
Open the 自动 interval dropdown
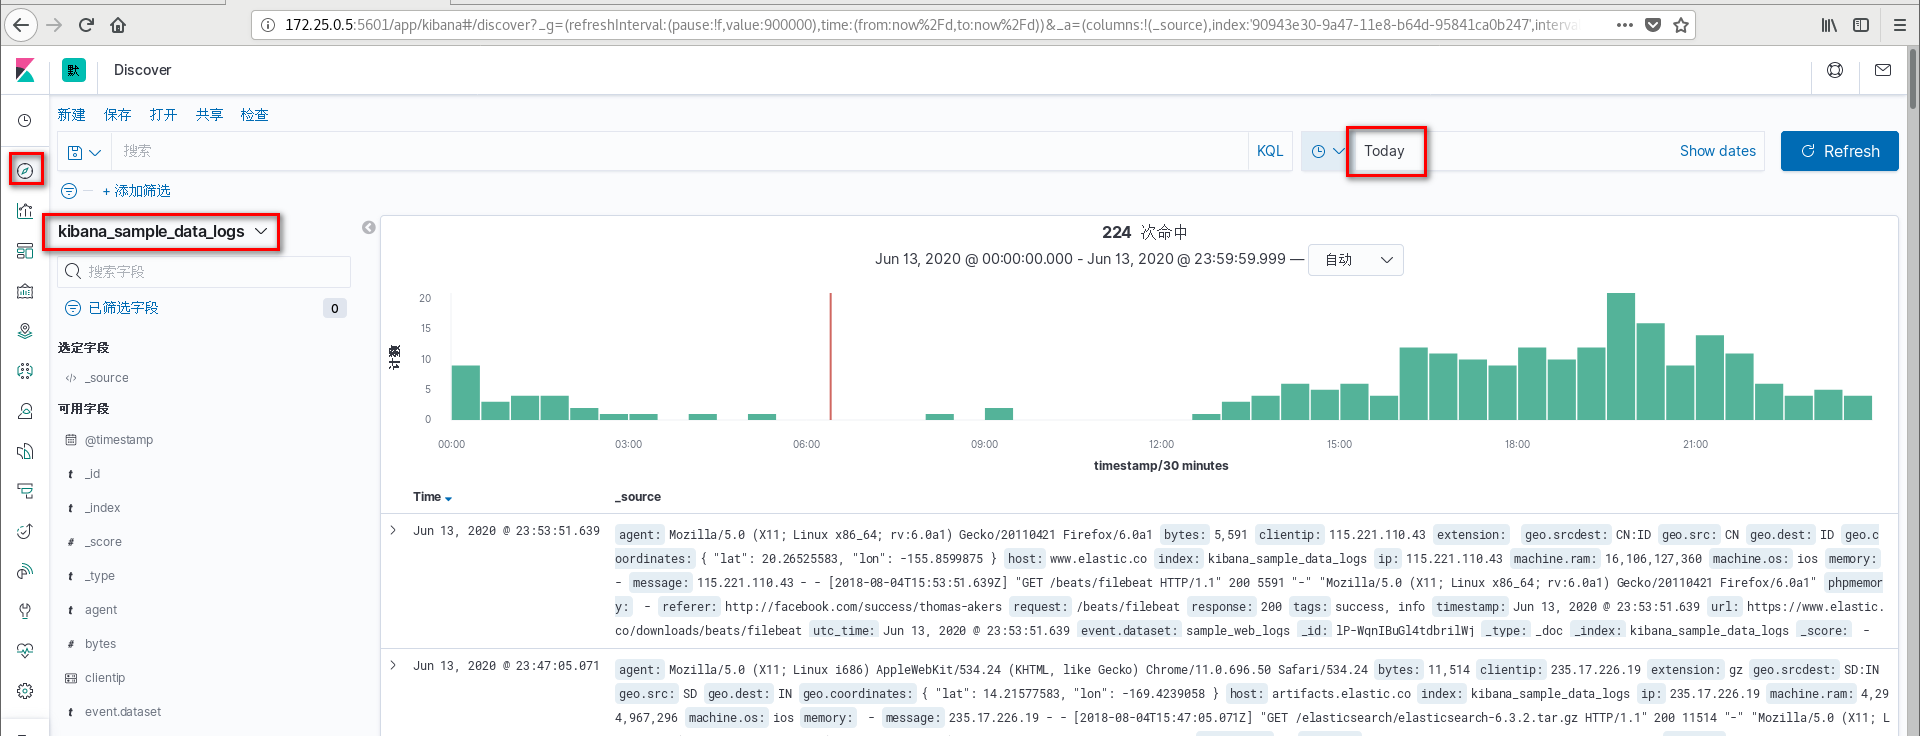point(1356,260)
